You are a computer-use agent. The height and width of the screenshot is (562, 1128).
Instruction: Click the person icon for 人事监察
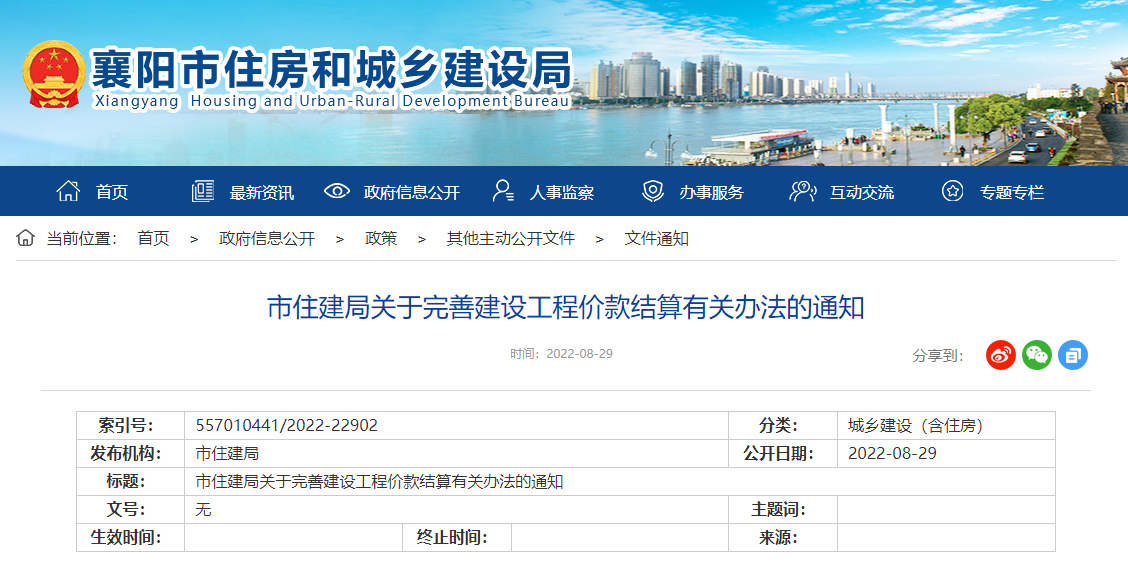click(503, 191)
